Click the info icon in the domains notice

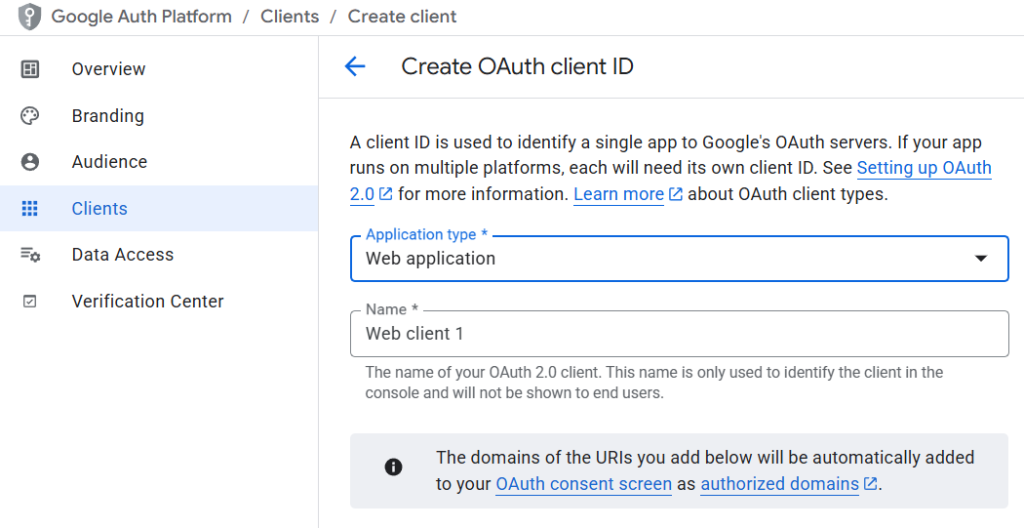393,467
